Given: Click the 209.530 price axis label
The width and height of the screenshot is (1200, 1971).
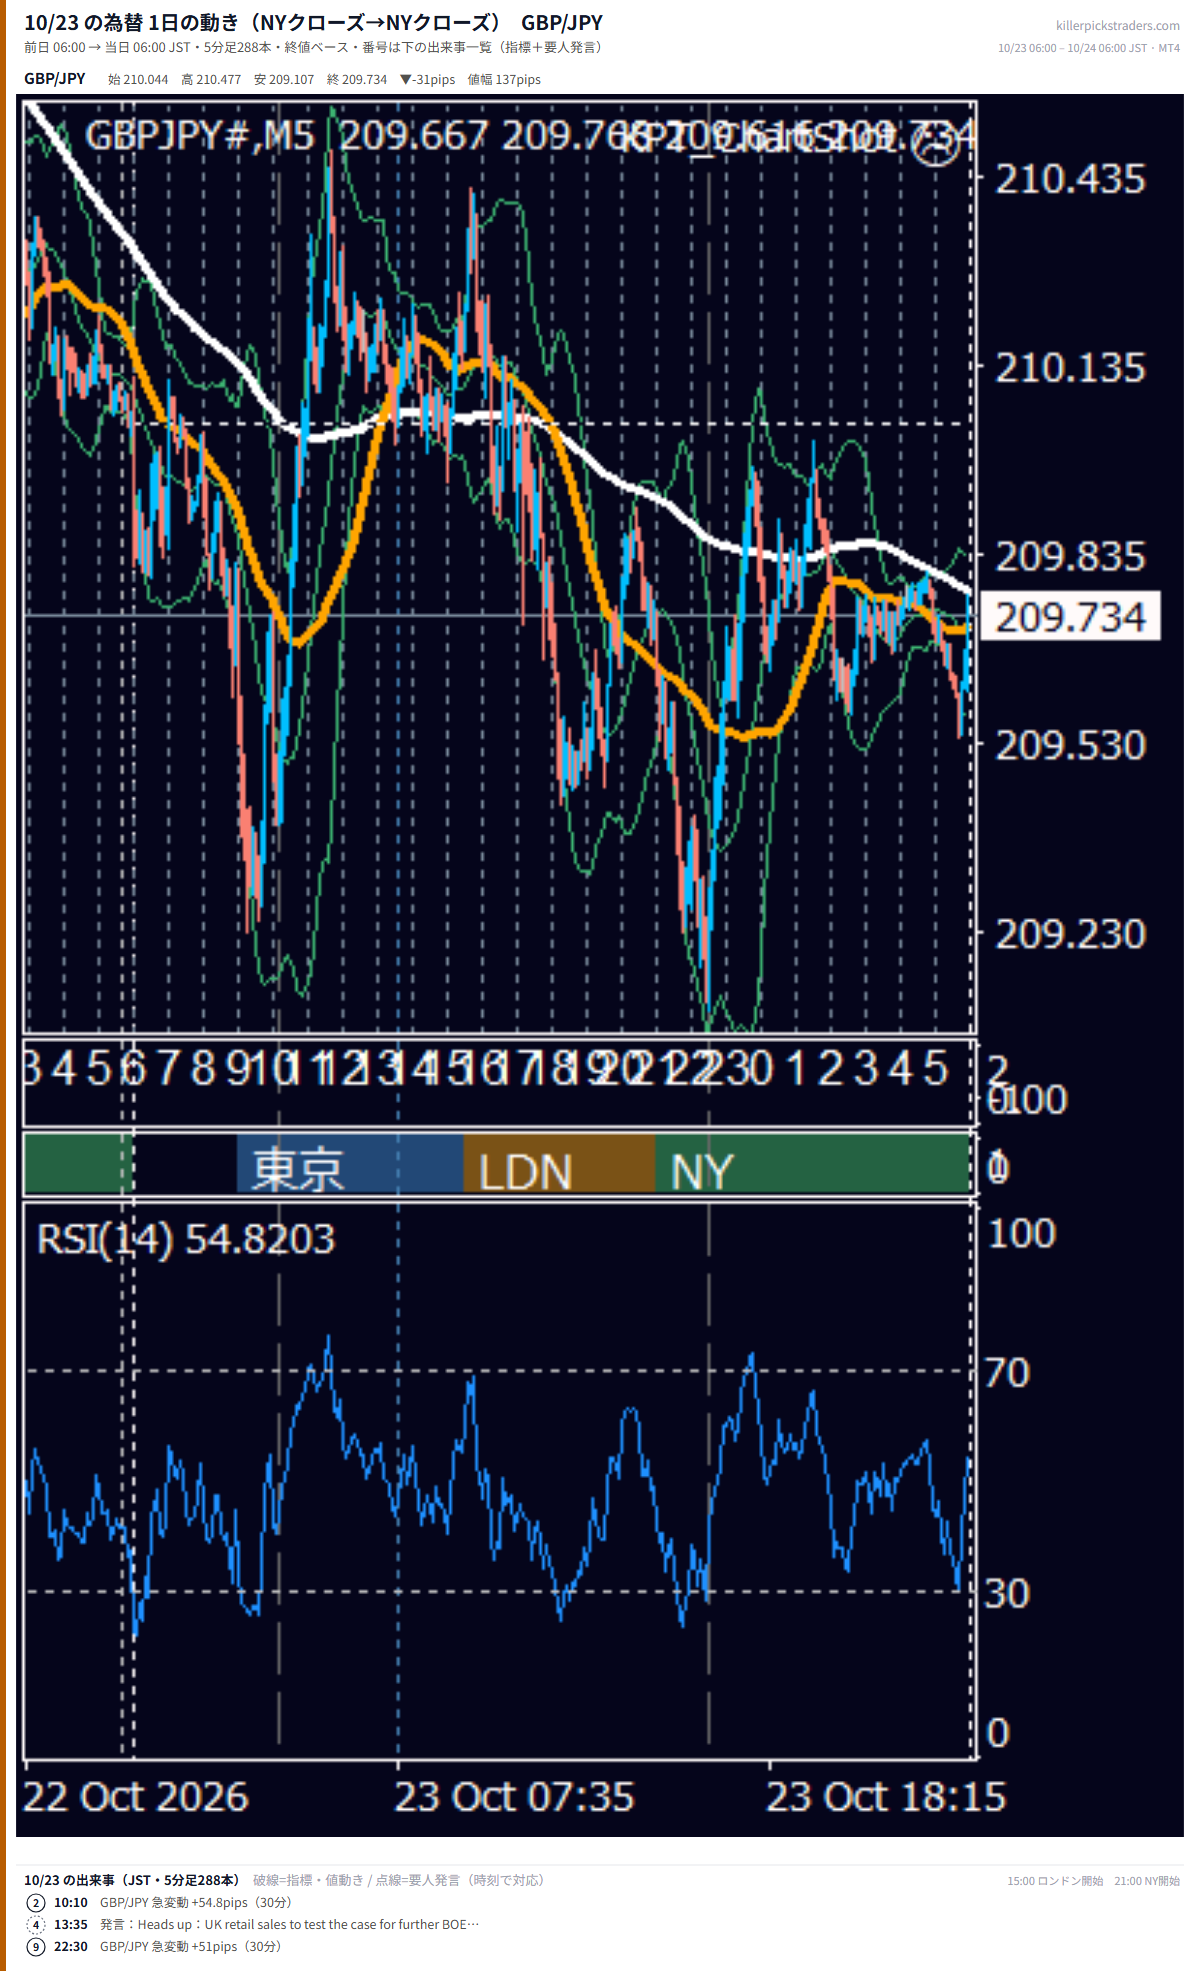Looking at the screenshot, I should tap(1070, 745).
